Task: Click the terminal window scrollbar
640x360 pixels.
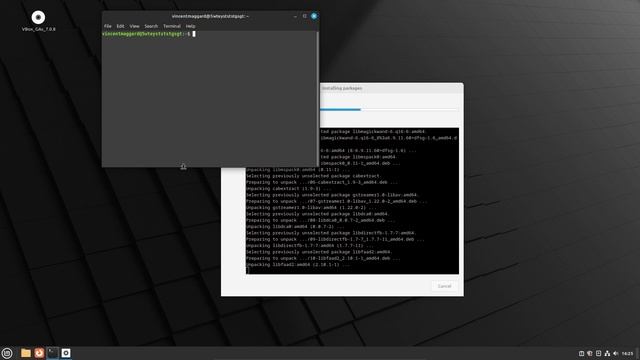Action: click(318, 98)
